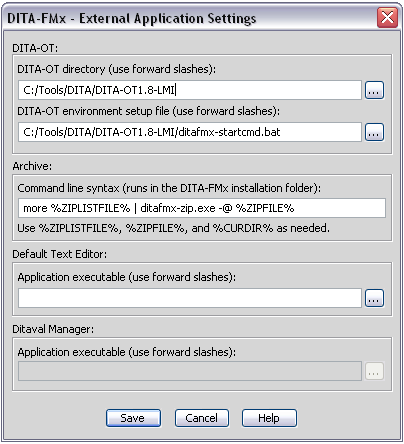Focus the DITA-OT directory path field

point(190,90)
